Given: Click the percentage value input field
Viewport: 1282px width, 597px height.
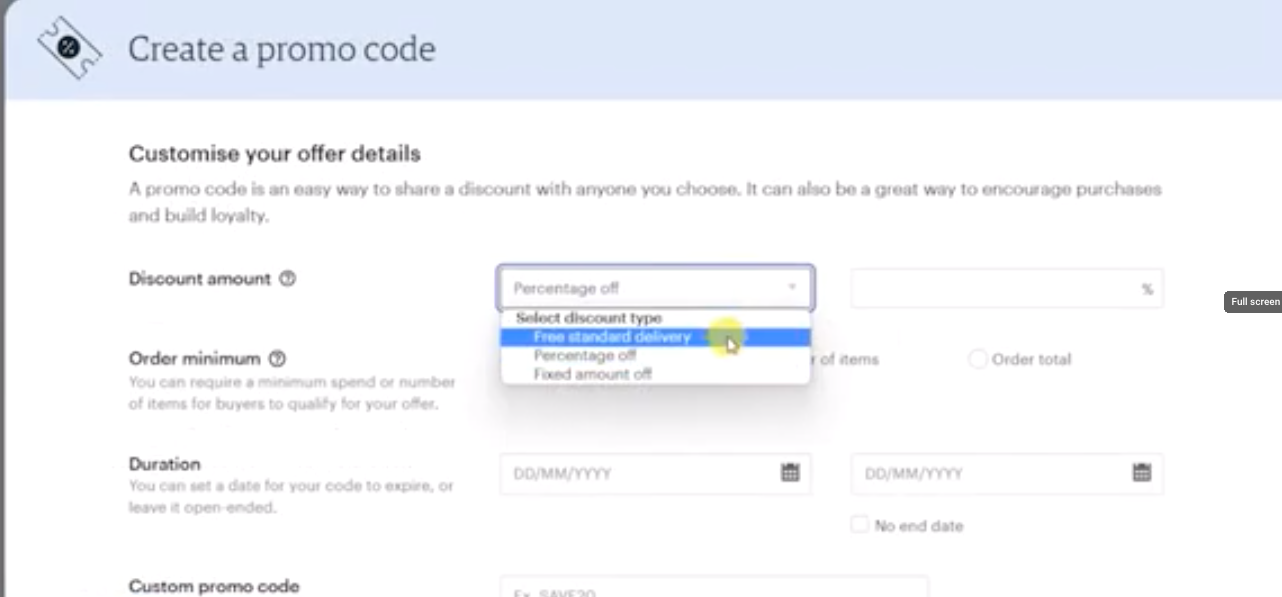Looking at the screenshot, I should [x=995, y=288].
